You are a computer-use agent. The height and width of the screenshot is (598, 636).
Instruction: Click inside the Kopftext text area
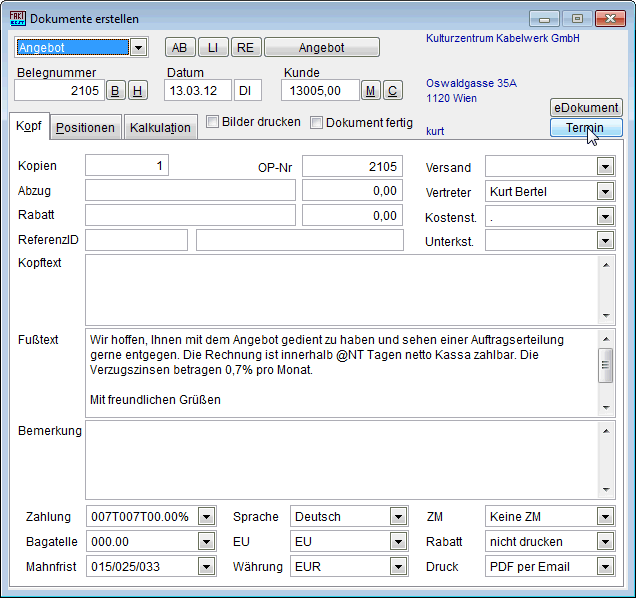[x=342, y=290]
